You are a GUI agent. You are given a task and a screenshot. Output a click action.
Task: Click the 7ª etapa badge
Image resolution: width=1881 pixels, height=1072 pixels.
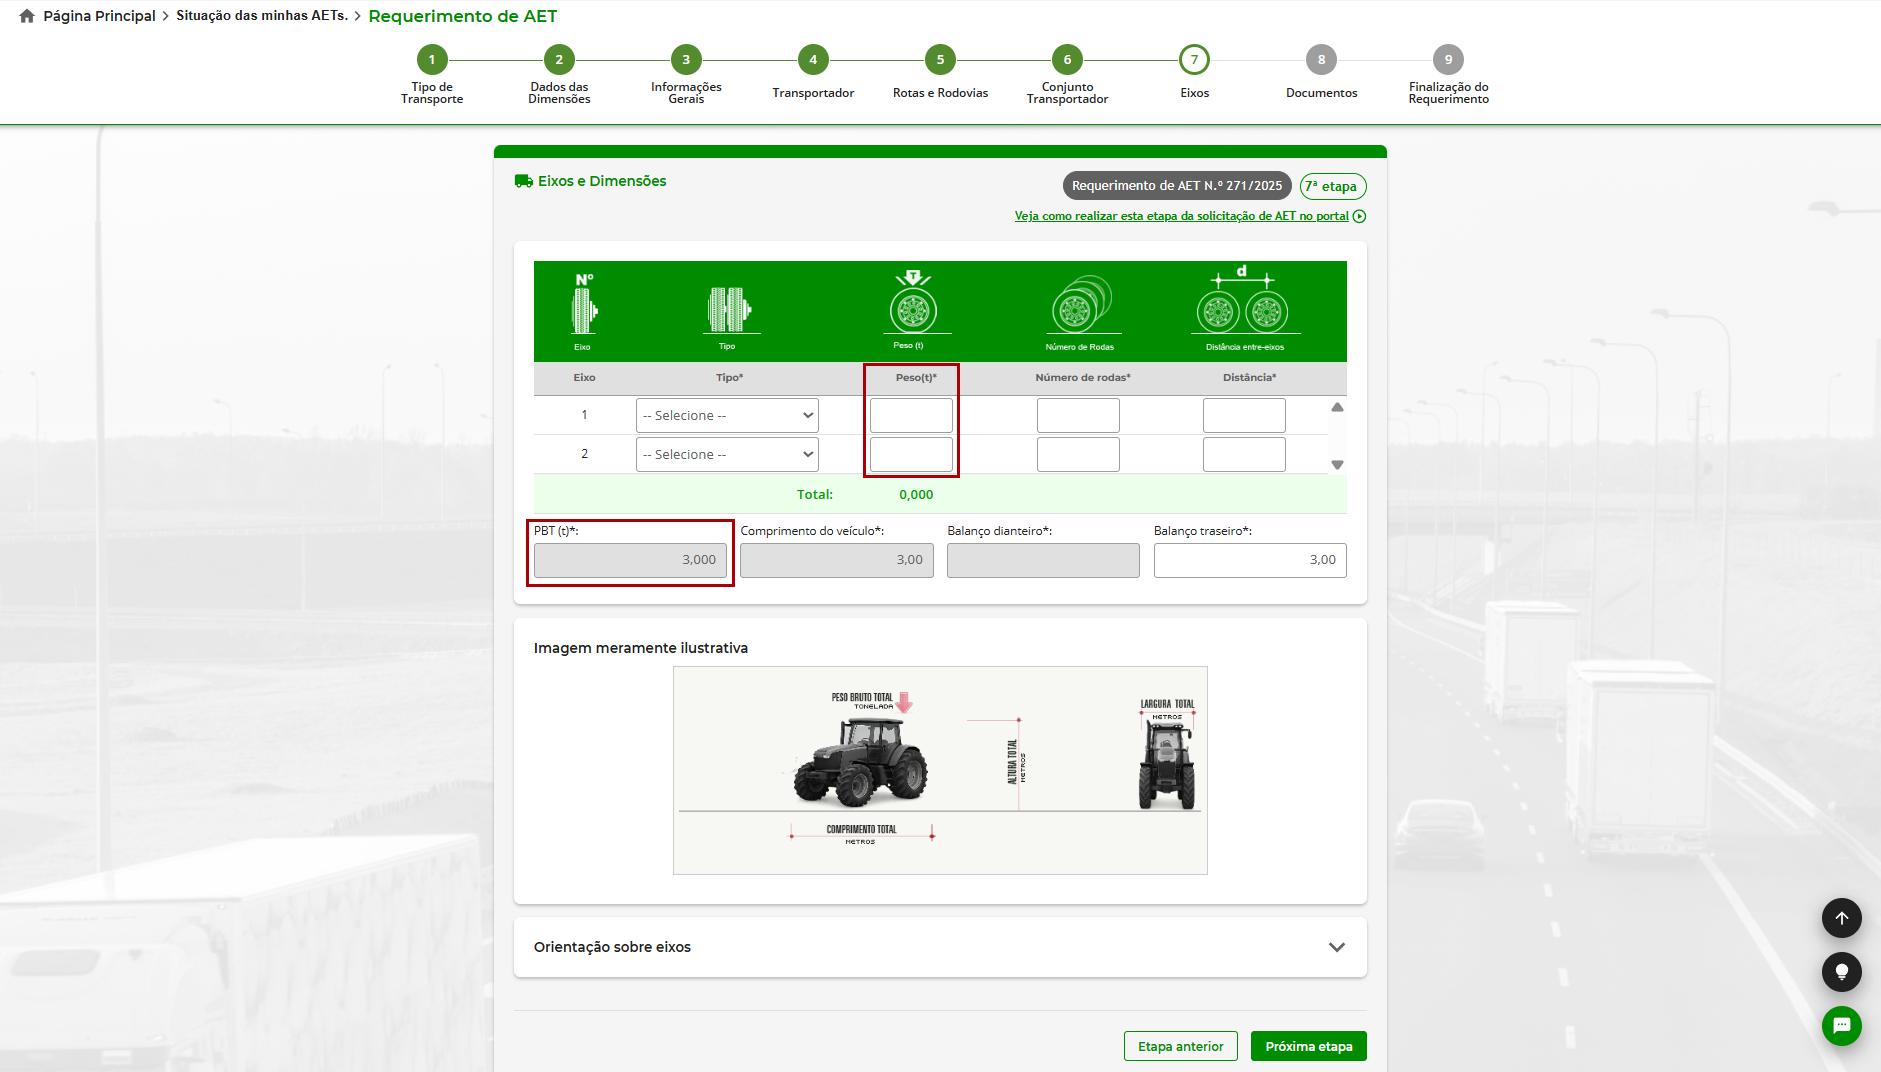[x=1332, y=186]
